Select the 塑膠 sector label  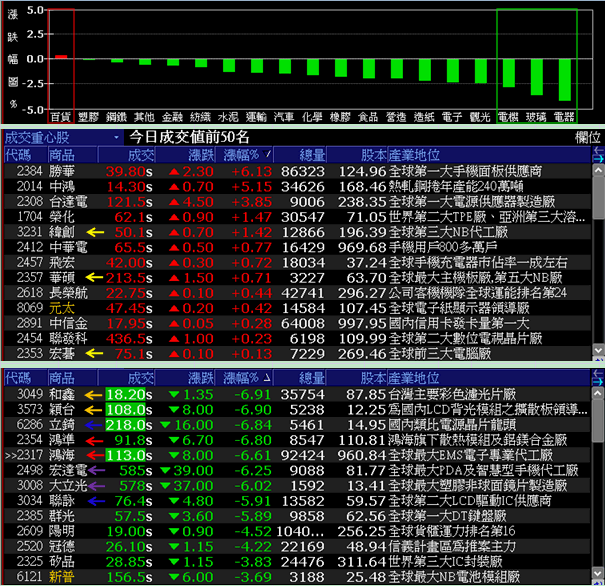coord(89,117)
